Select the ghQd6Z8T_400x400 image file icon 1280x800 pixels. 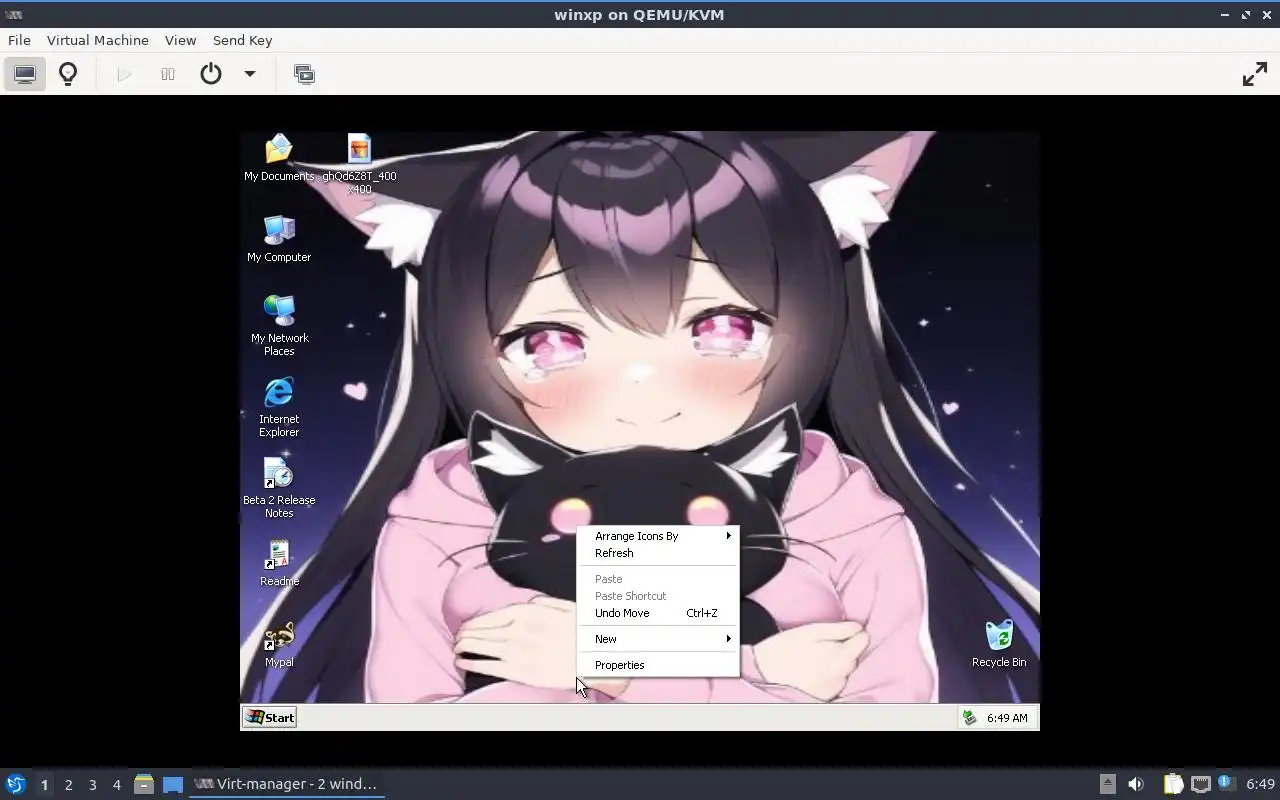coord(359,164)
